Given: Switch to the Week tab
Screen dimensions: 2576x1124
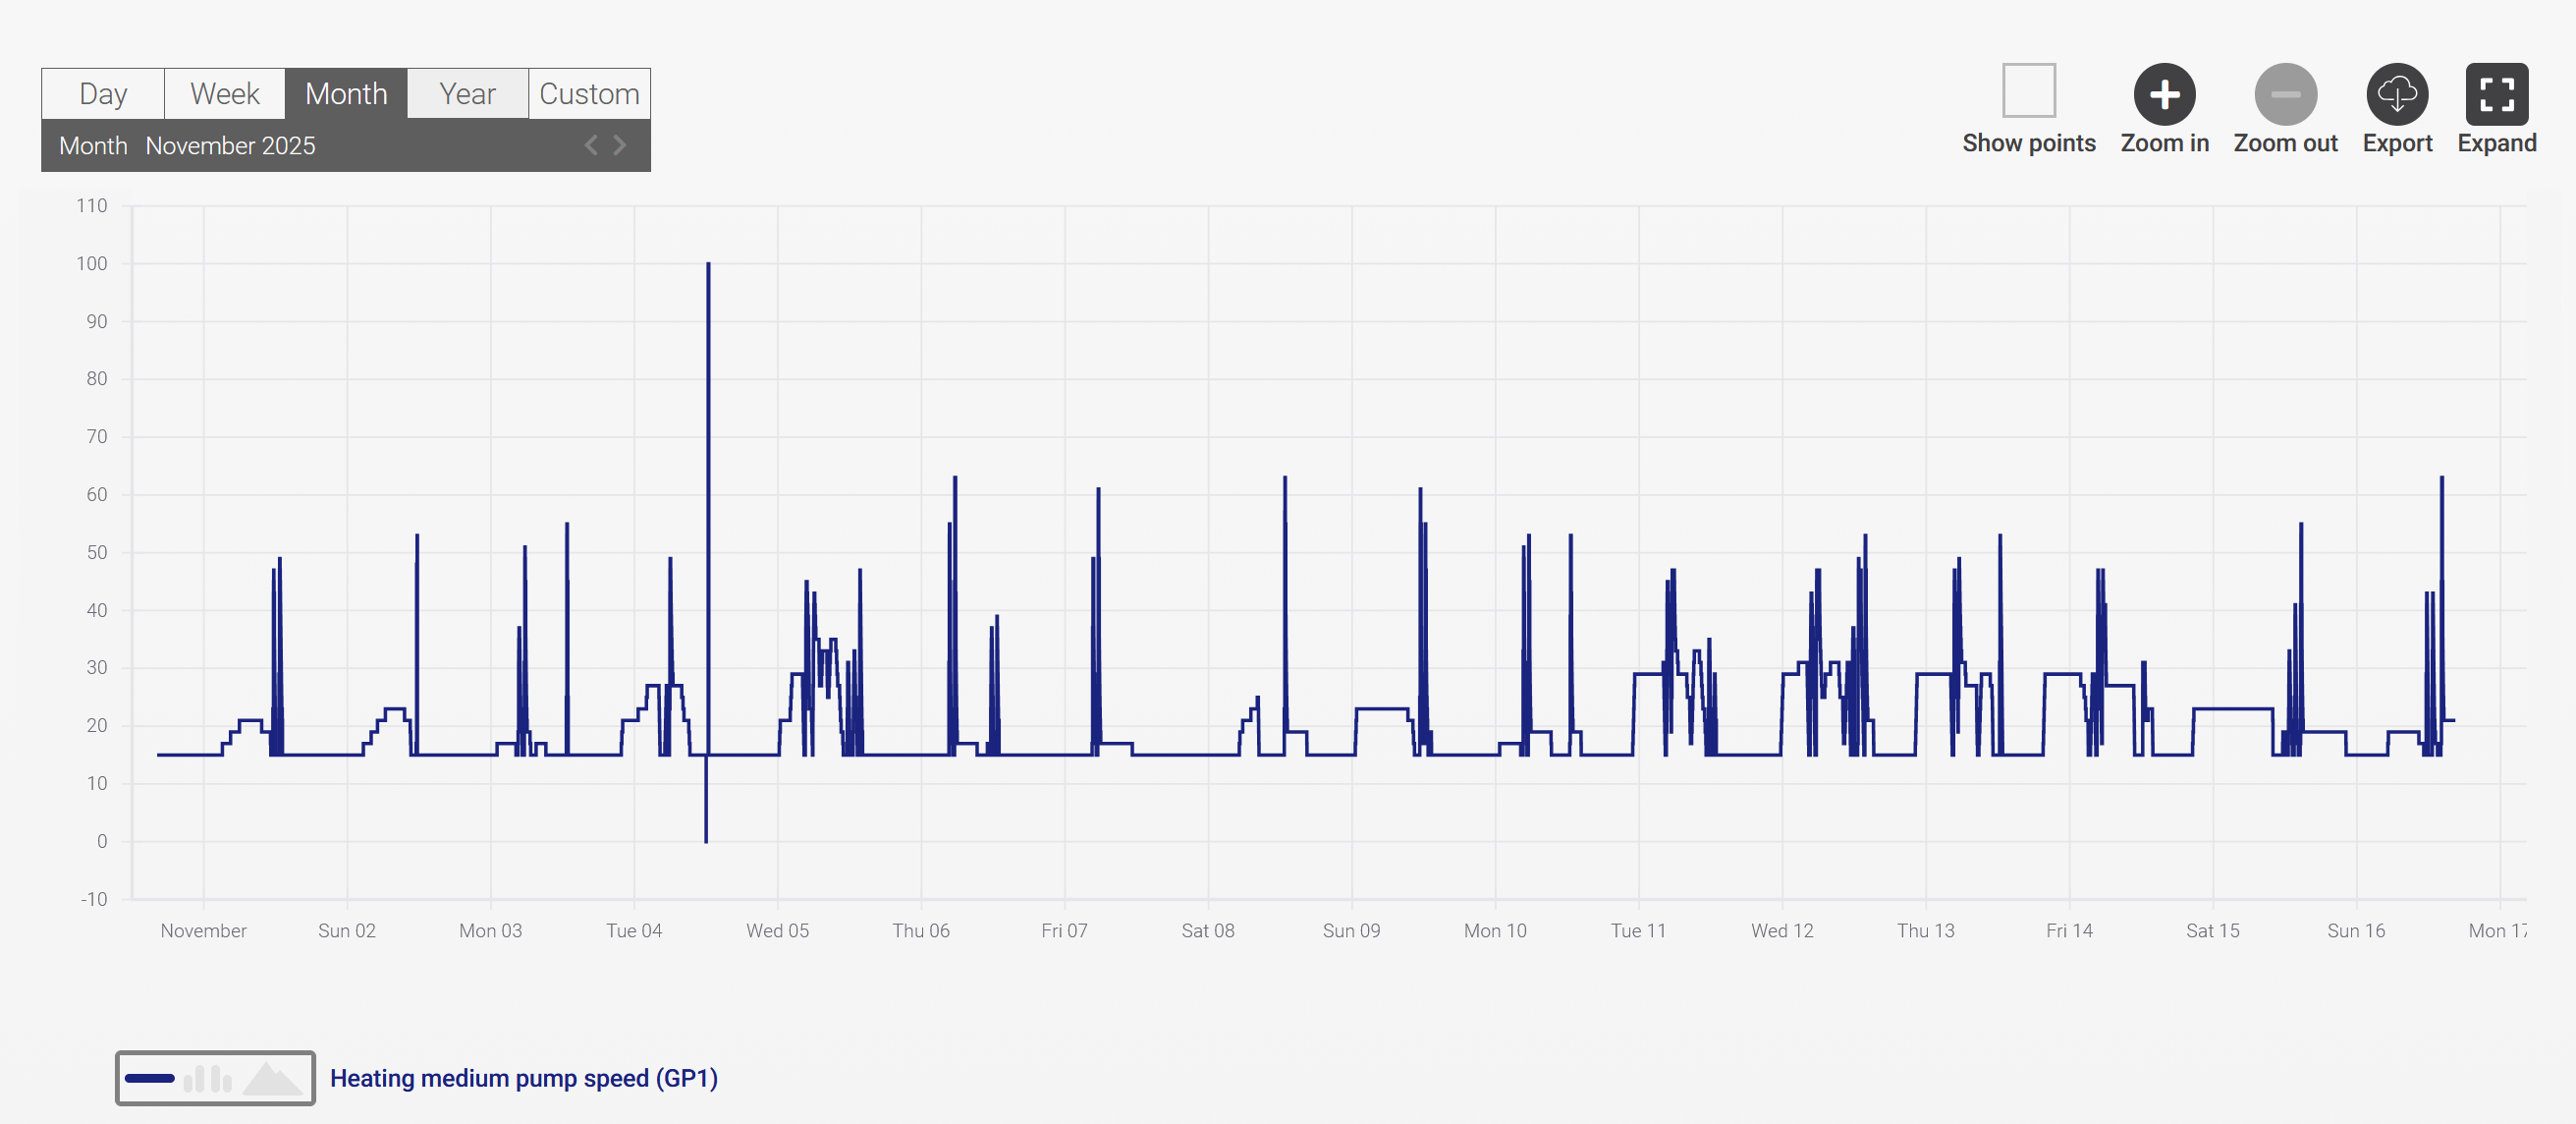Looking at the screenshot, I should coord(224,94).
